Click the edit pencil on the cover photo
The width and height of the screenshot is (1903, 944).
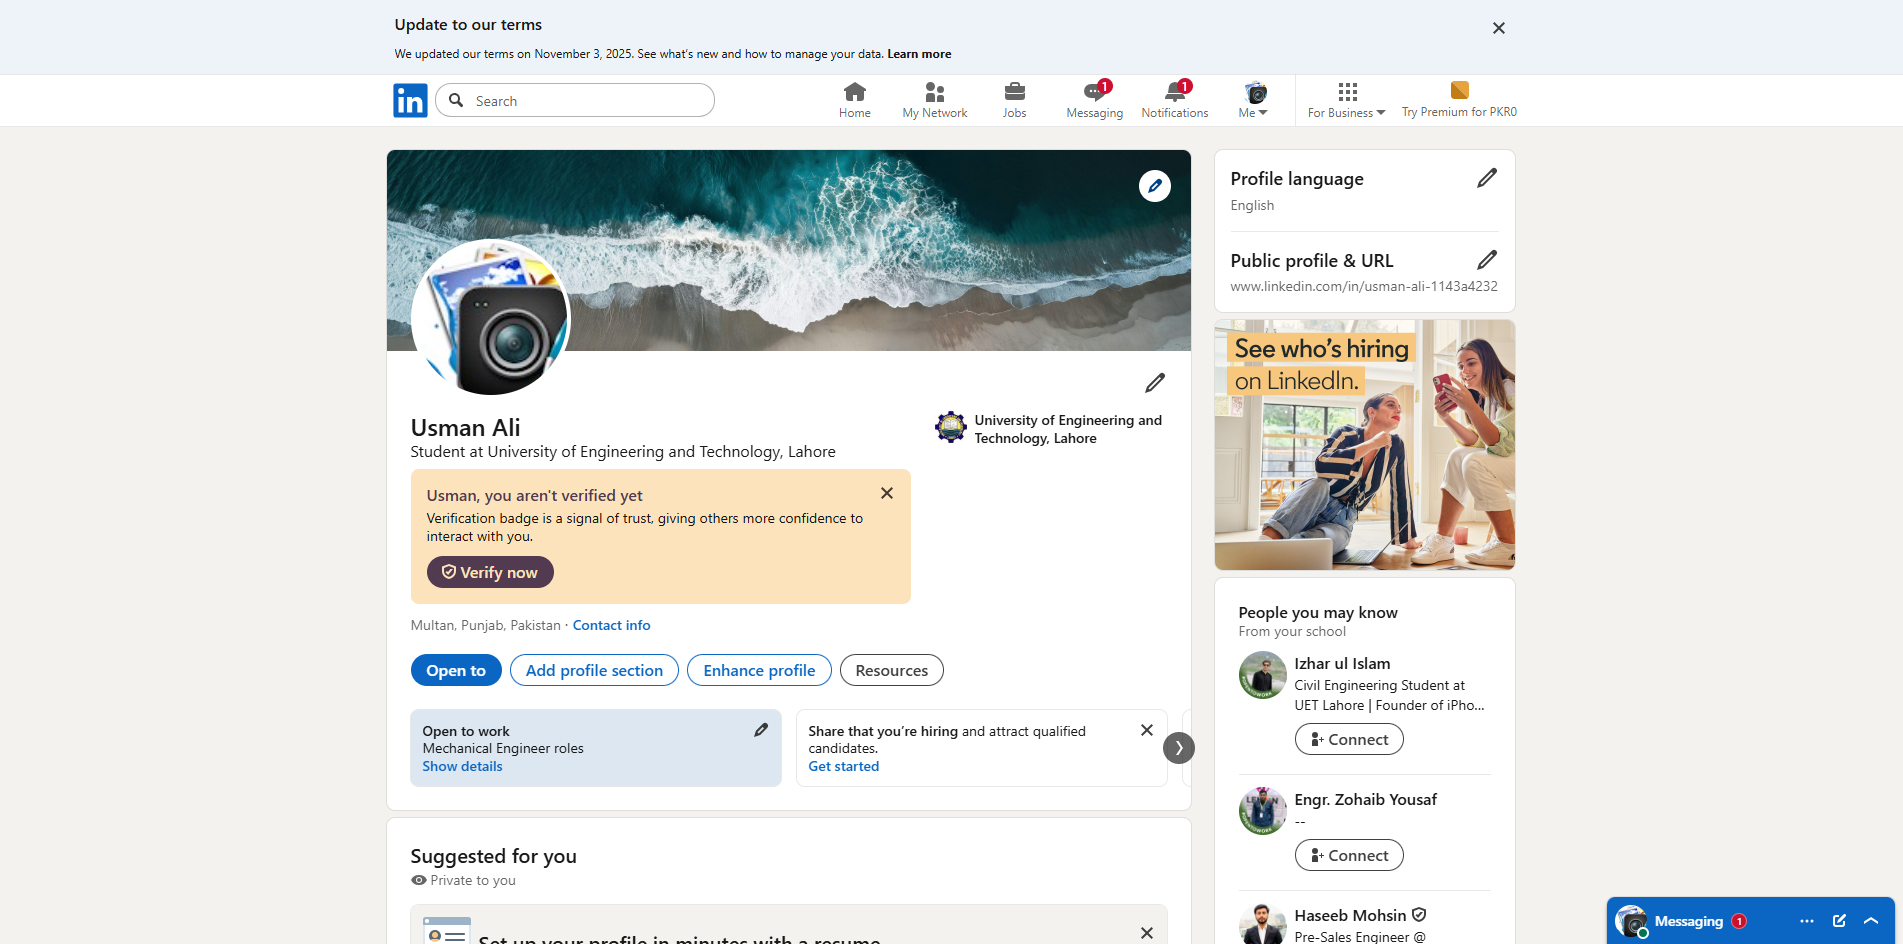1155,186
